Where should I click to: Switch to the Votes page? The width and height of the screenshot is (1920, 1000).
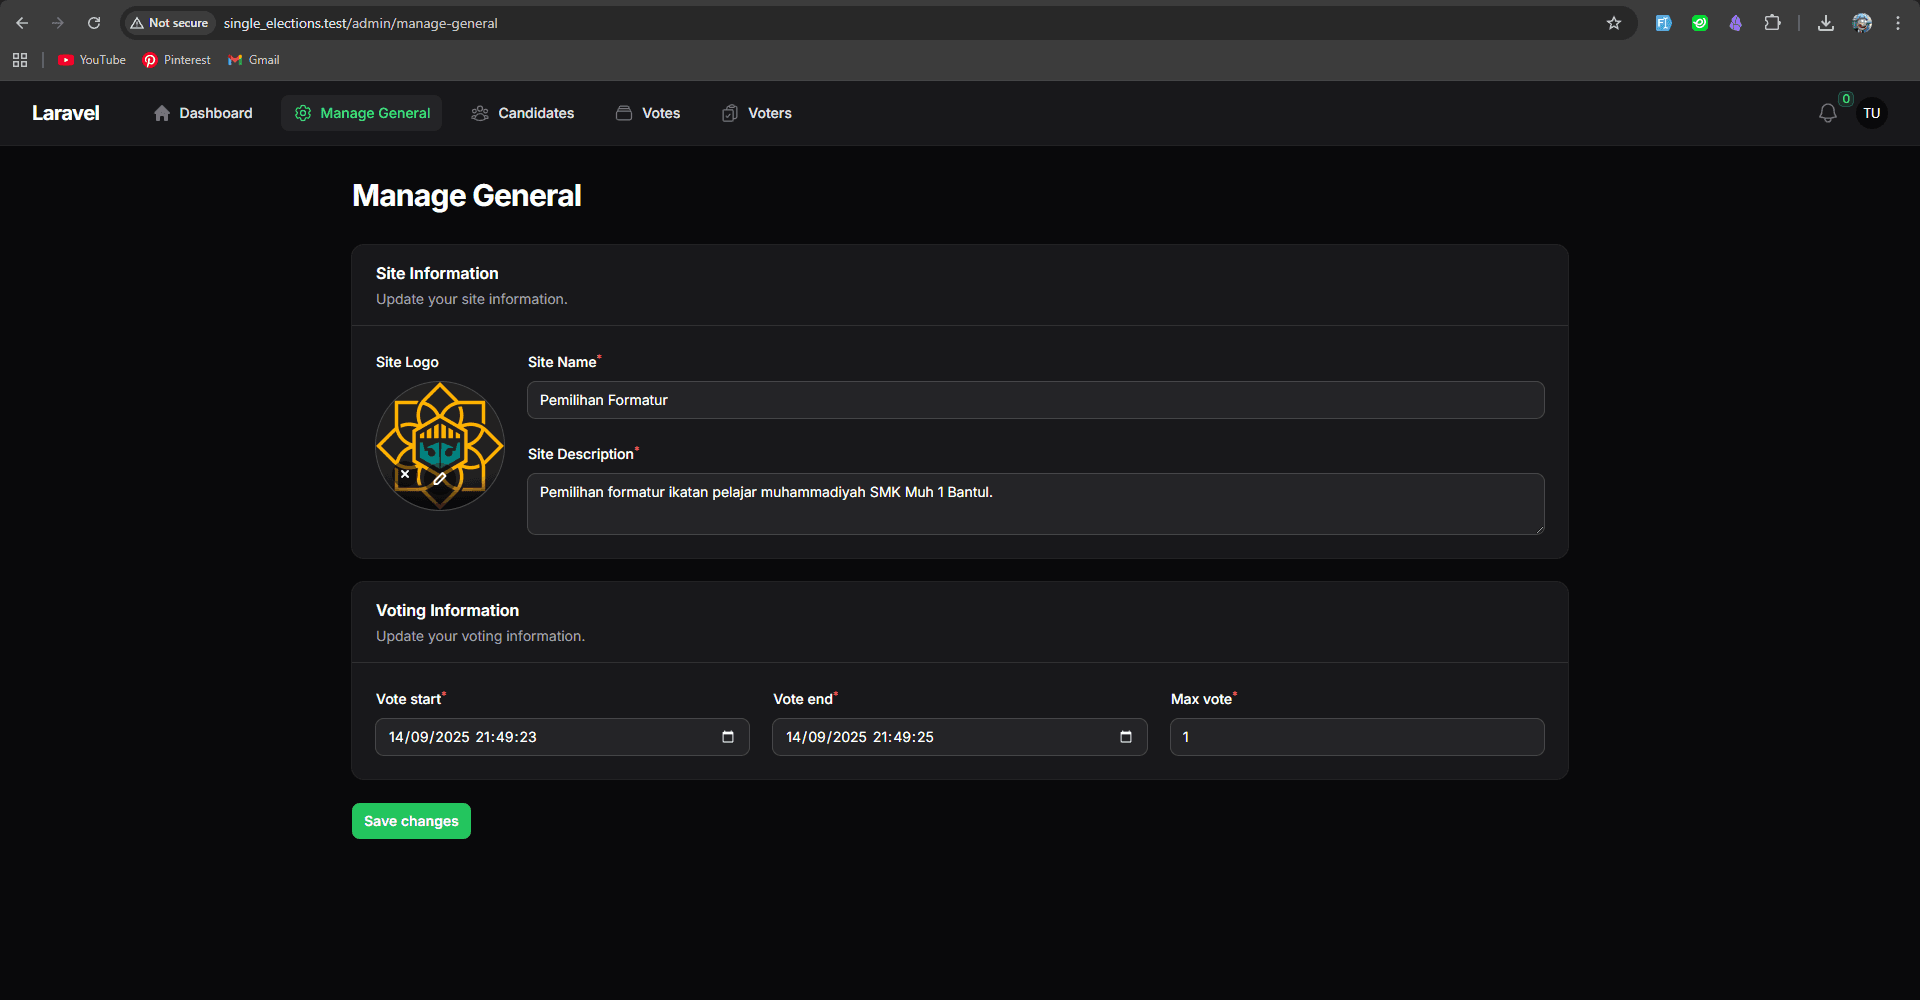point(648,114)
